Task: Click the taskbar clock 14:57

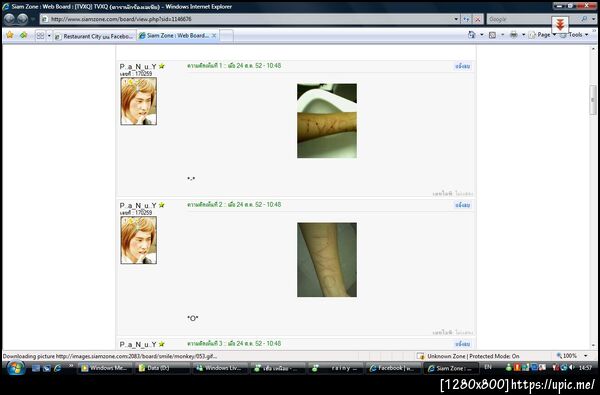Action: click(x=585, y=367)
